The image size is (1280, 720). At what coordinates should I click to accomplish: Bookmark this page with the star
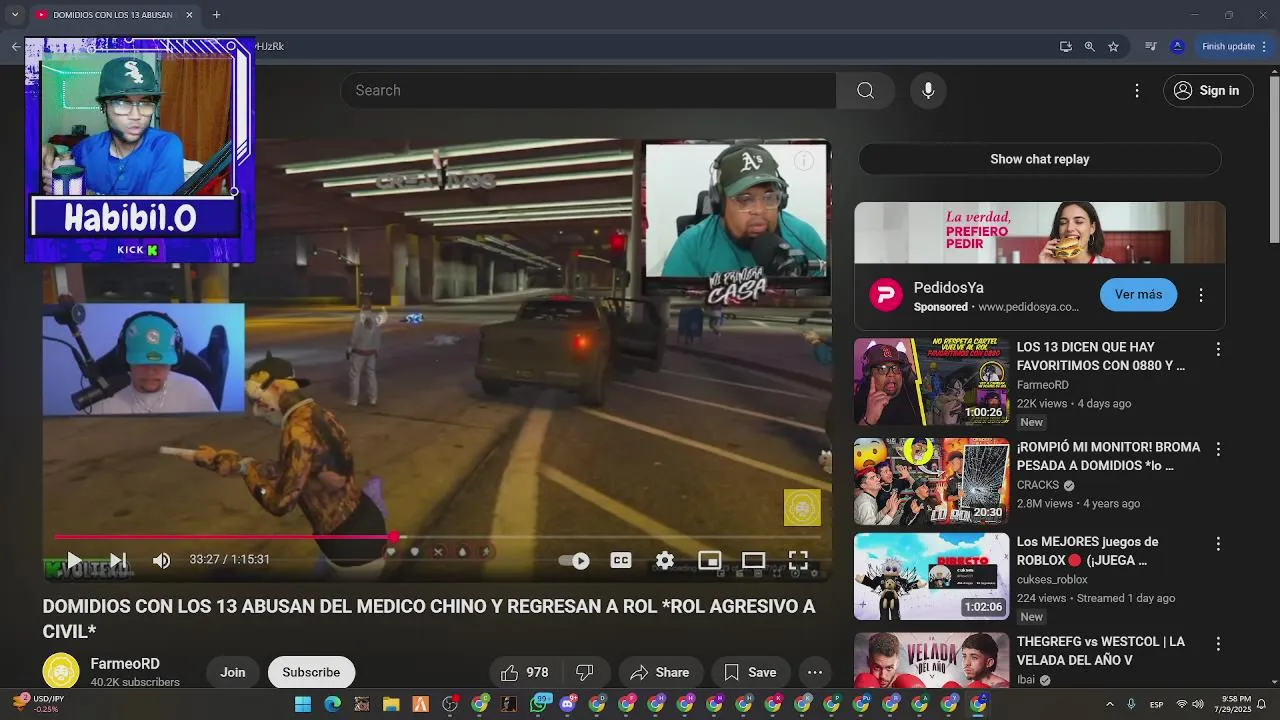click(1113, 46)
